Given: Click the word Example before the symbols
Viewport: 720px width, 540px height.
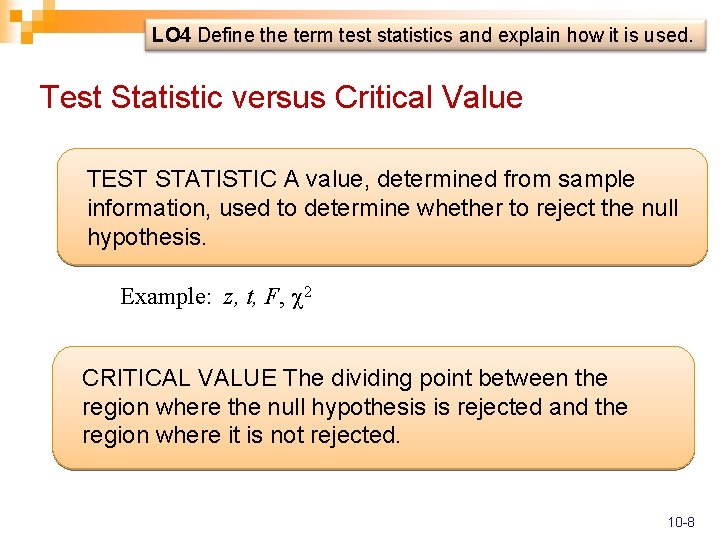Looking at the screenshot, I should pyautogui.click(x=165, y=297).
